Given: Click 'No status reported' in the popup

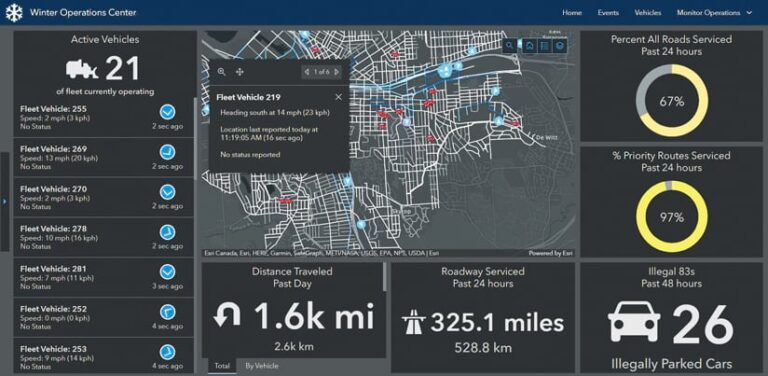Looking at the screenshot, I should tap(250, 155).
